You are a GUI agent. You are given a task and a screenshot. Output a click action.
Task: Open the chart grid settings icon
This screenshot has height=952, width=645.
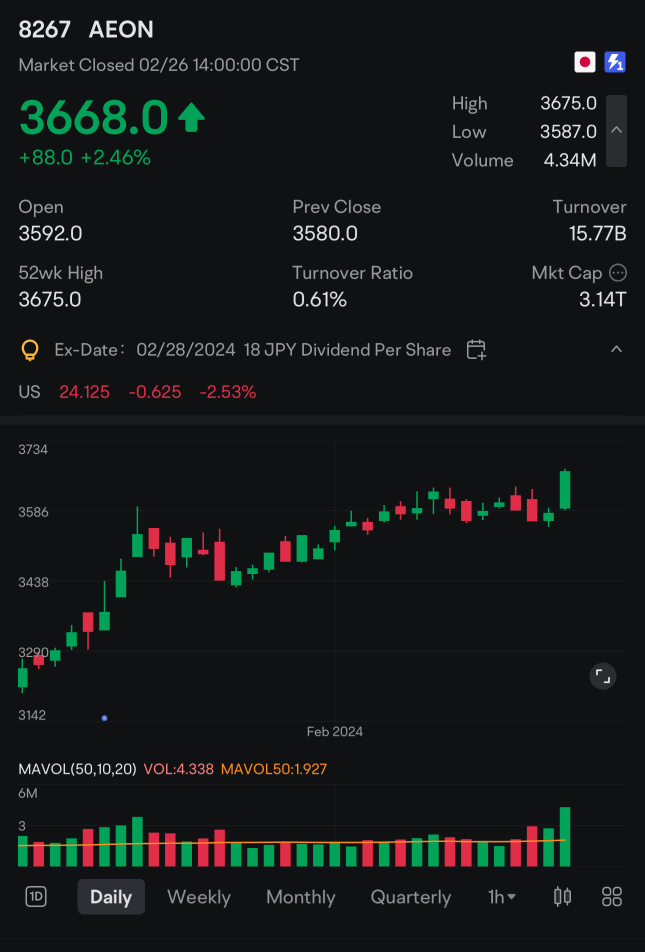612,896
